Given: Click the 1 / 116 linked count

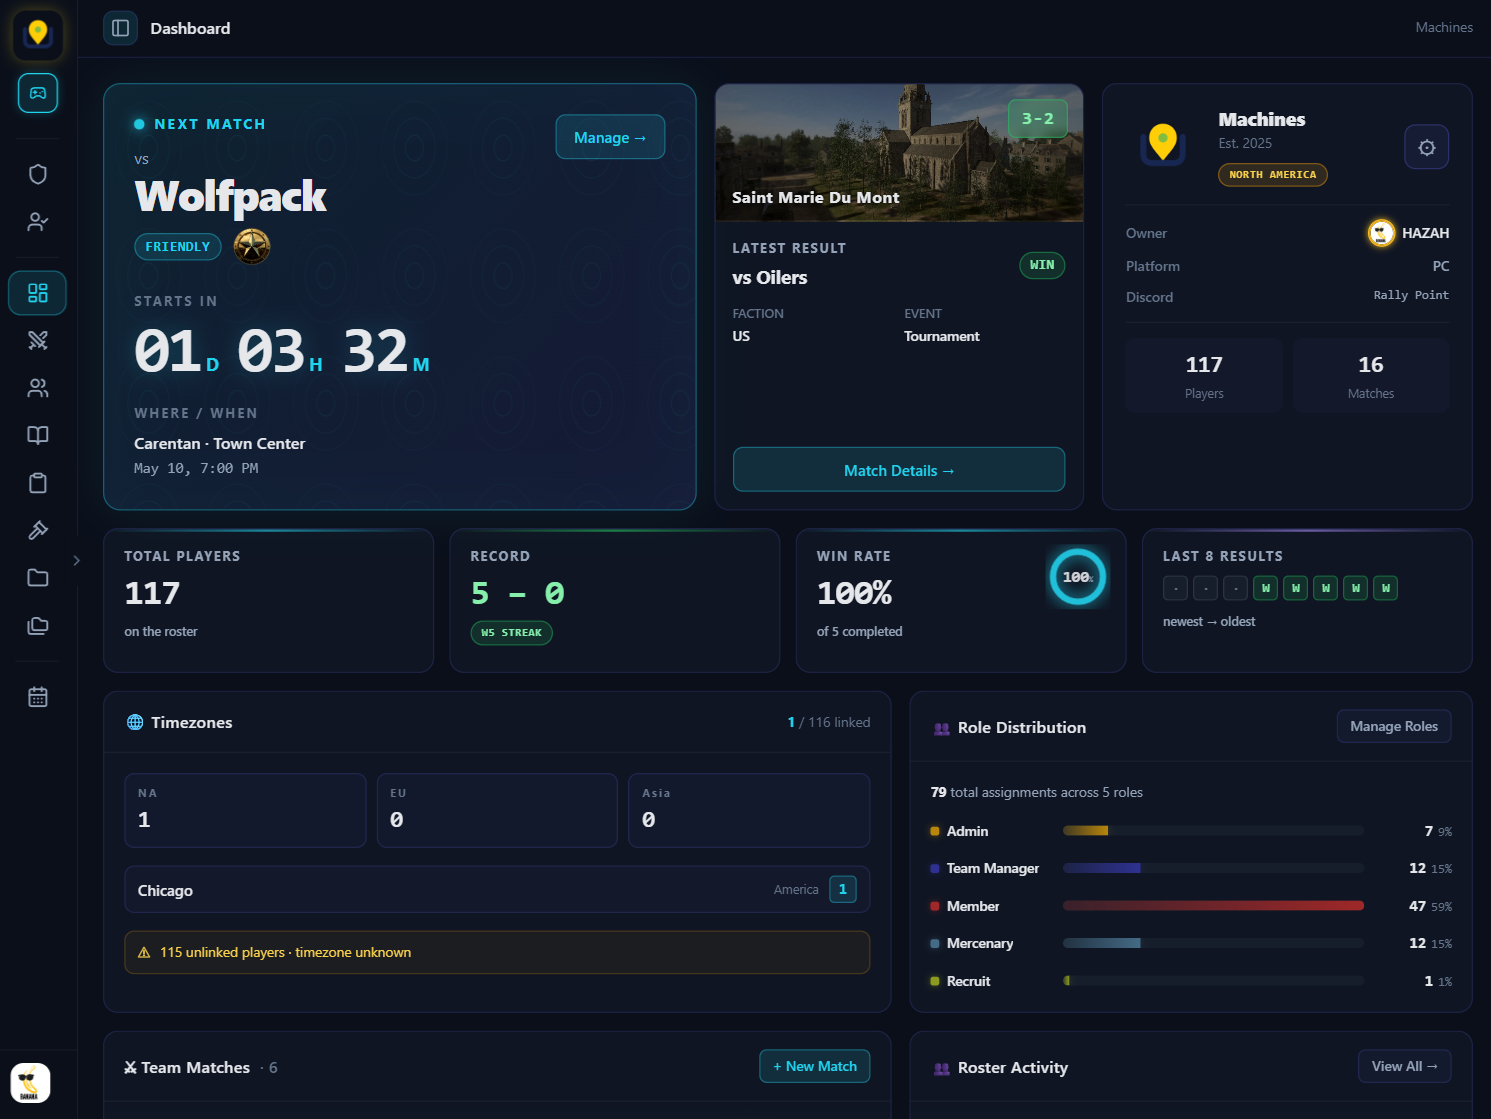Looking at the screenshot, I should pyautogui.click(x=829, y=722).
